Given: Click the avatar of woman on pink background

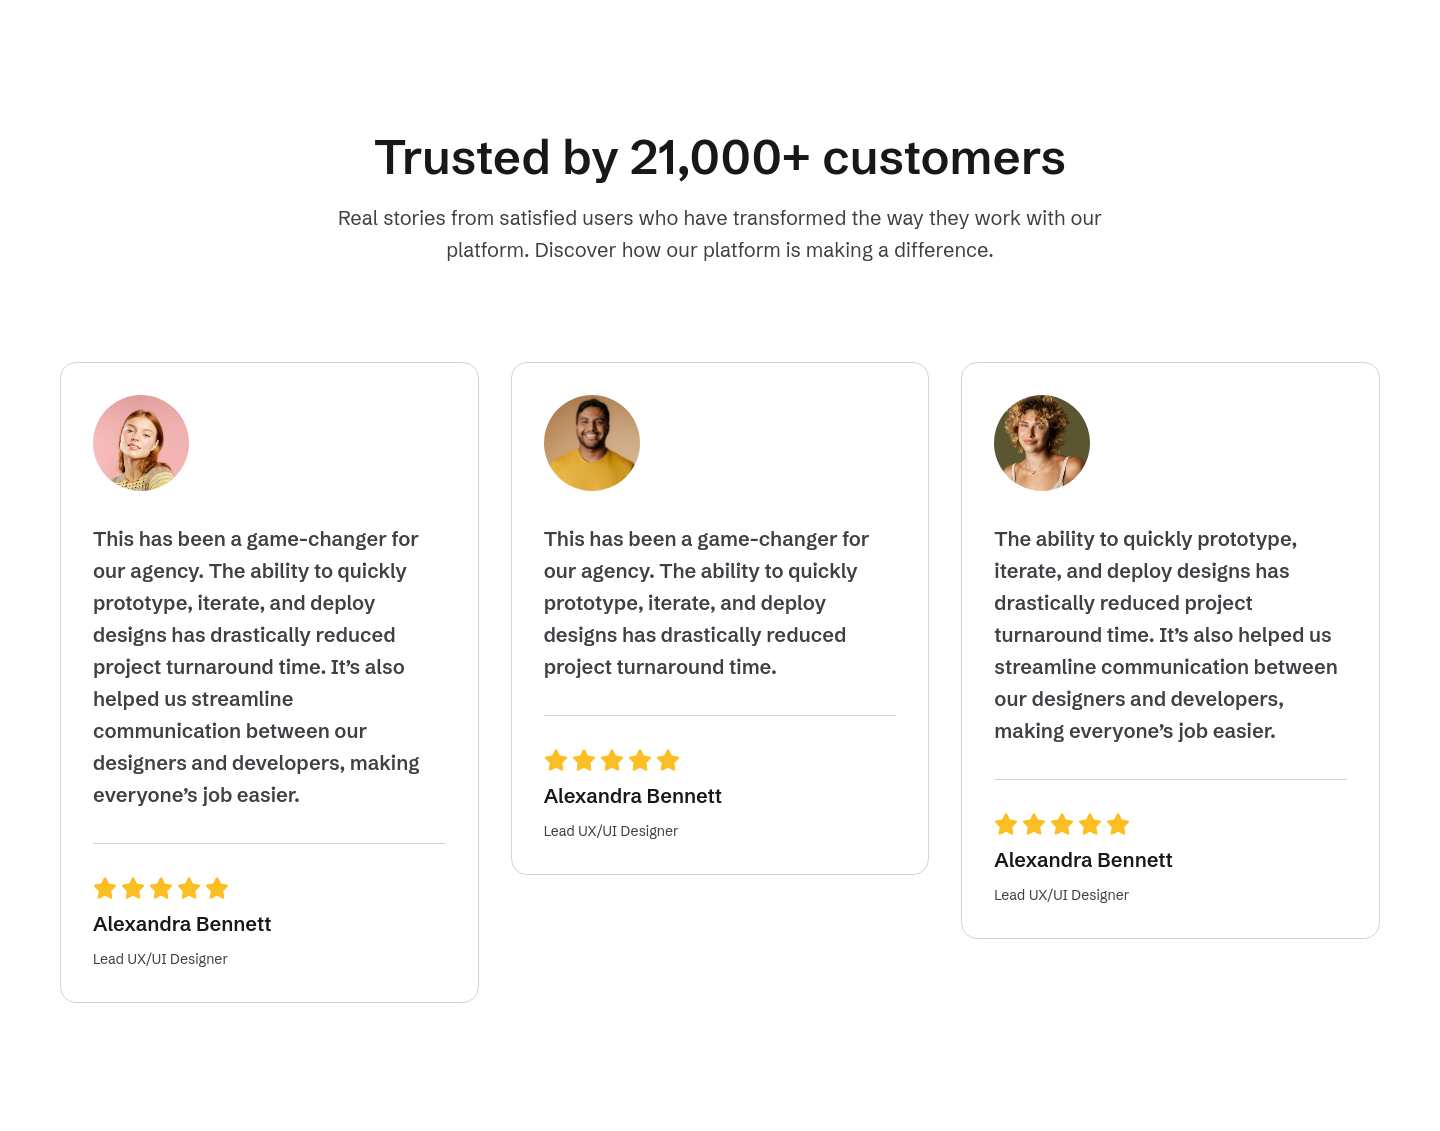Looking at the screenshot, I should pos(141,443).
